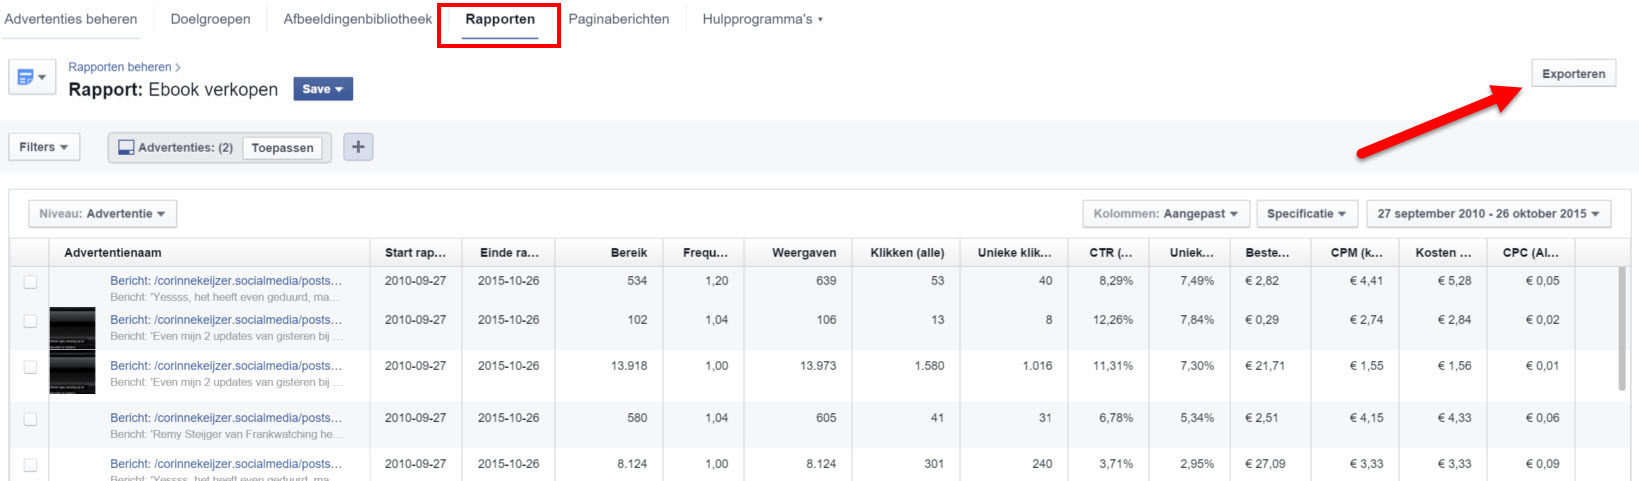Click the Advertenties: (2) filter chip
The image size is (1639, 481).
[176, 148]
